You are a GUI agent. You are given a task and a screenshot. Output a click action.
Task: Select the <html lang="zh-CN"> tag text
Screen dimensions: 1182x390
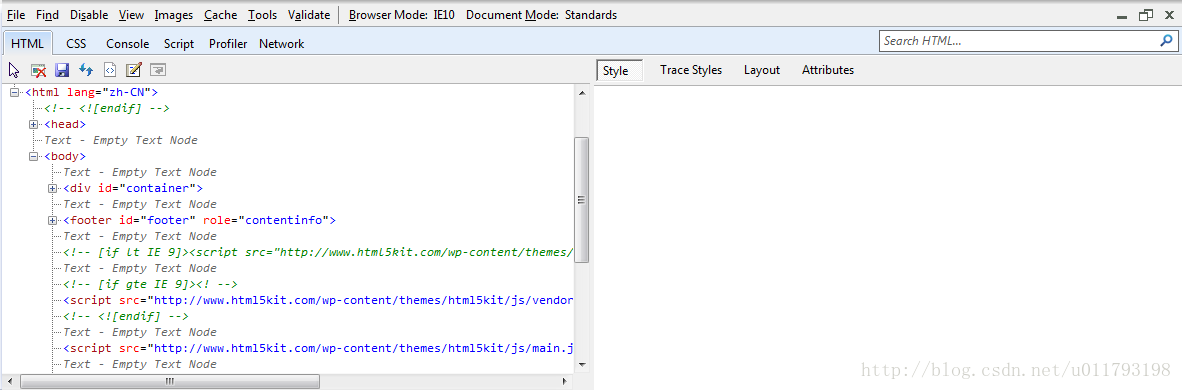pyautogui.click(x=91, y=92)
